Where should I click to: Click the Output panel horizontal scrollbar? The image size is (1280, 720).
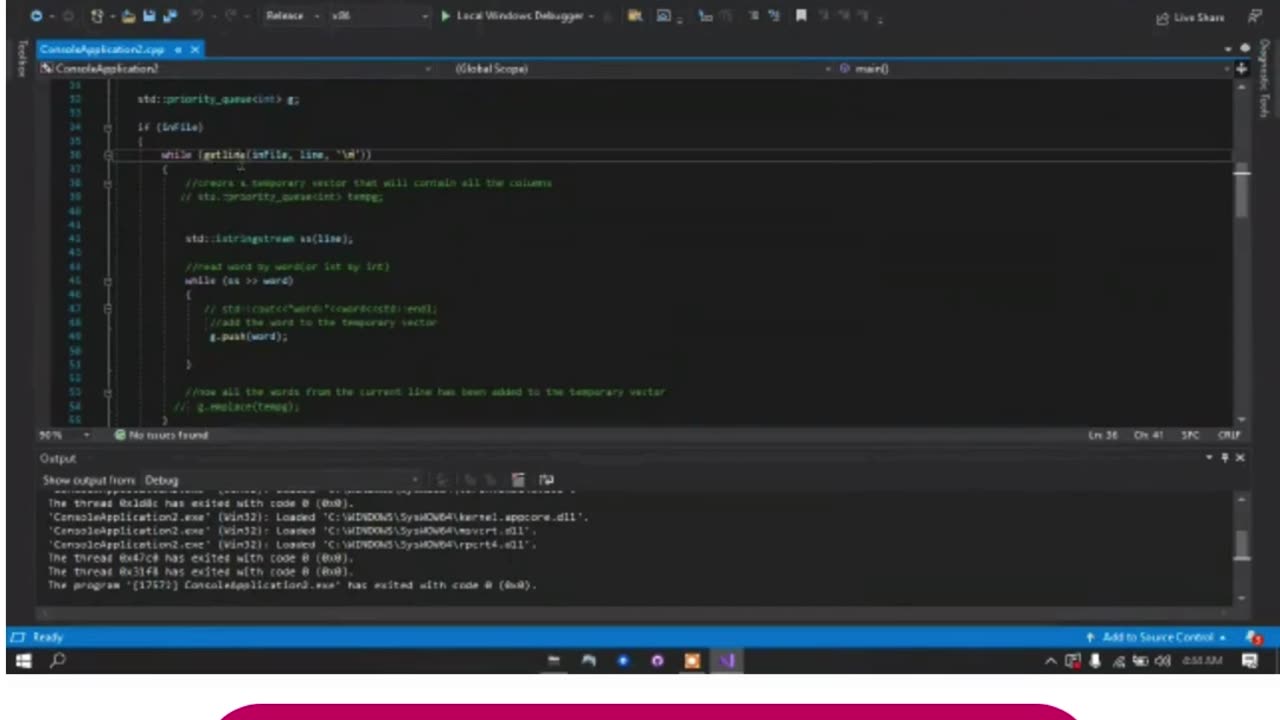click(635, 612)
